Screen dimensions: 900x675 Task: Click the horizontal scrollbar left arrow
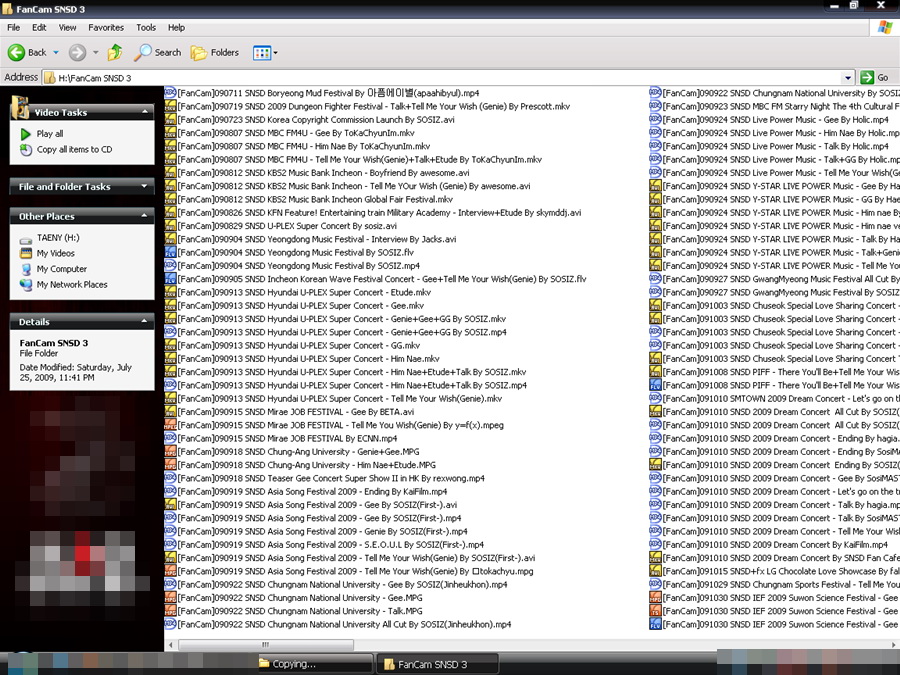[x=171, y=645]
